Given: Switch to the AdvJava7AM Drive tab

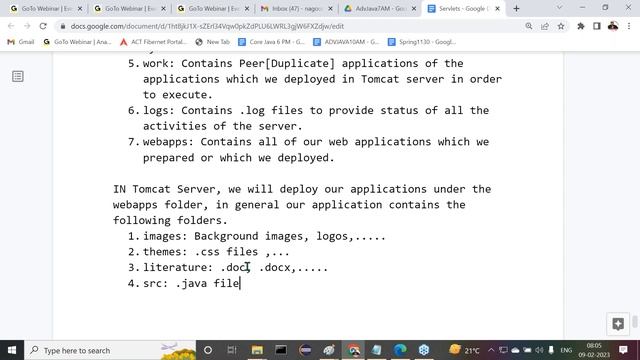Looking at the screenshot, I should point(380,9).
